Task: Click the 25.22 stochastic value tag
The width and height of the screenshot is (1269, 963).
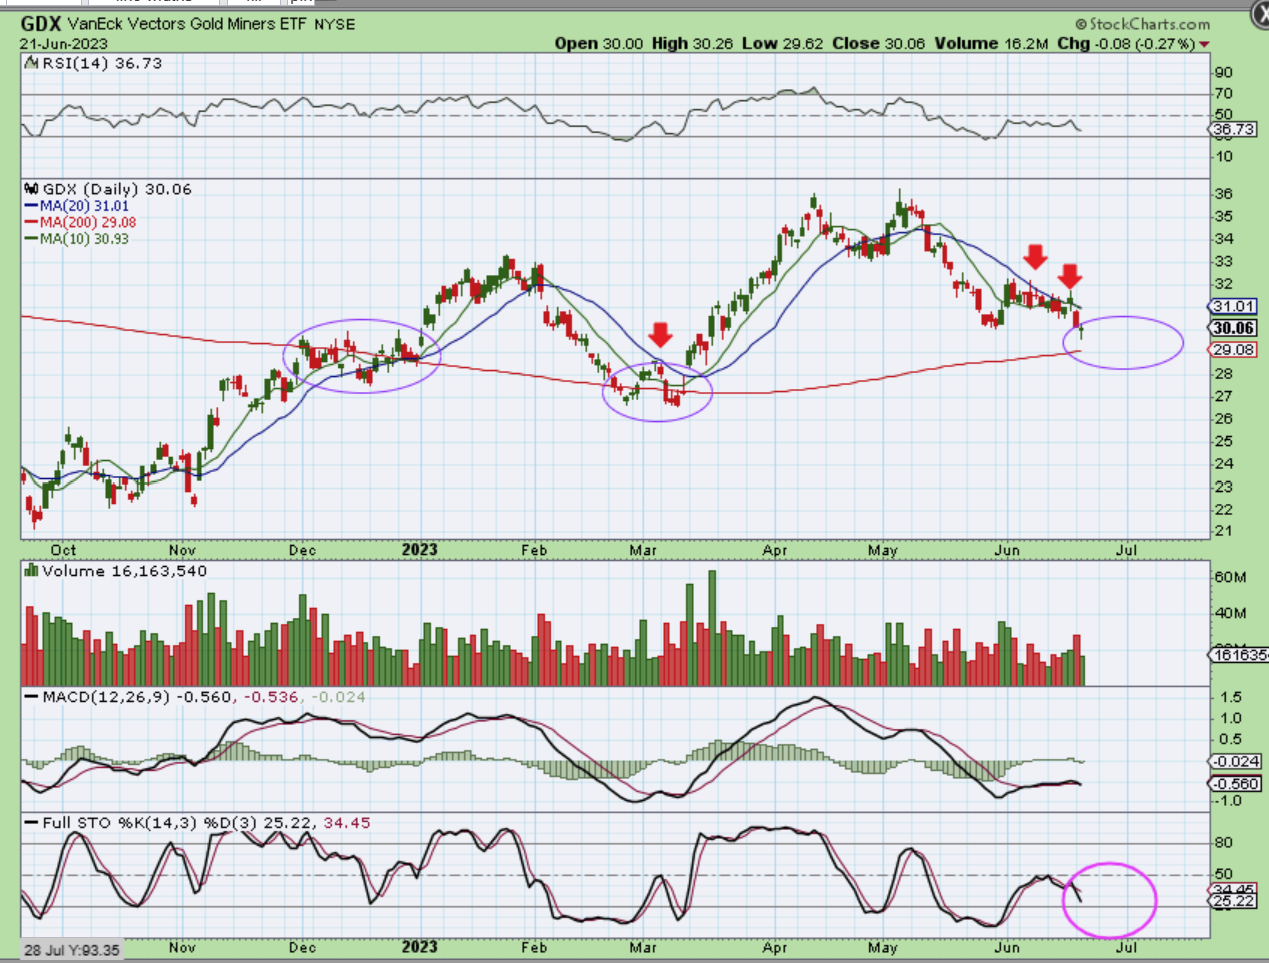Action: [x=1233, y=901]
